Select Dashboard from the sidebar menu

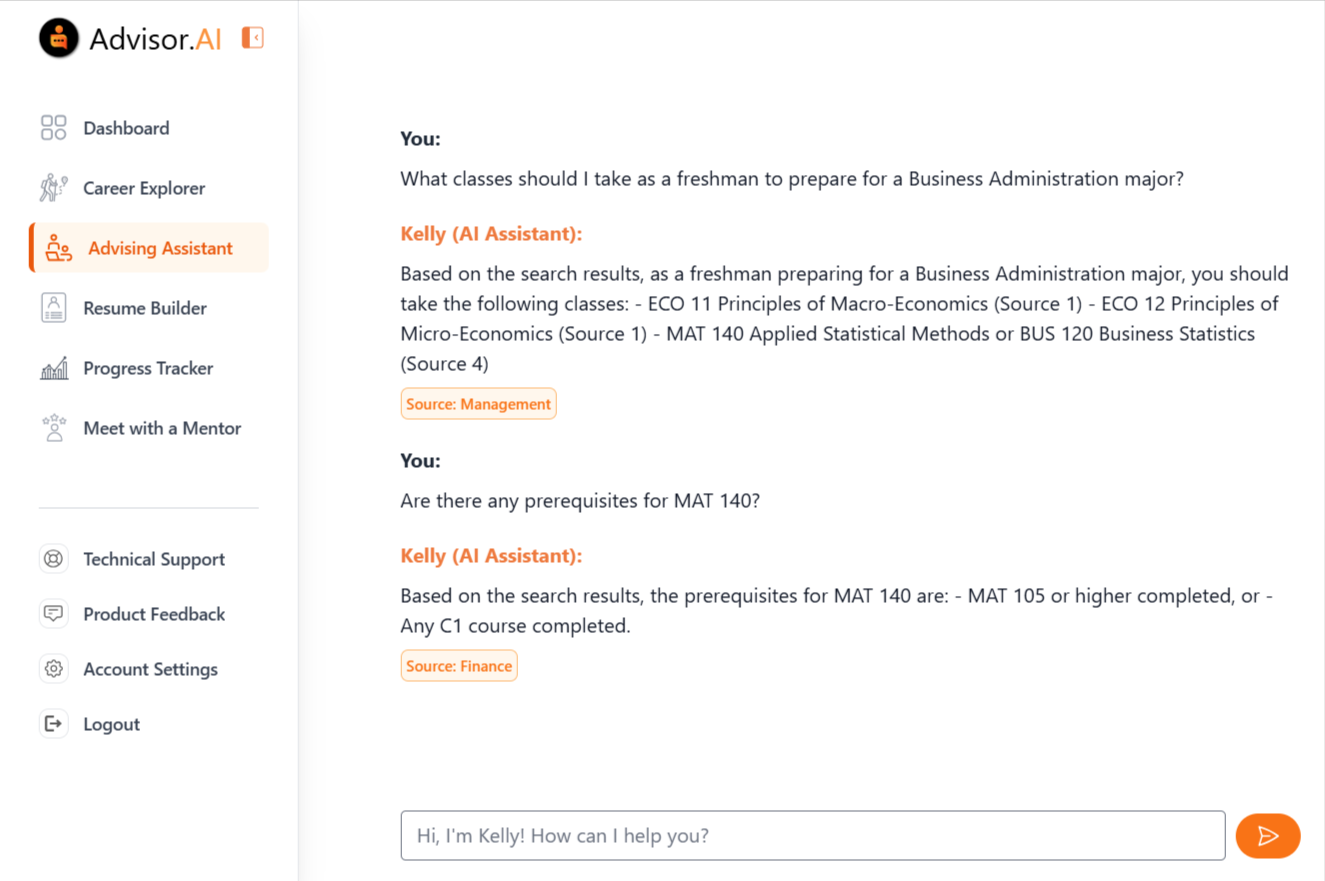[x=126, y=127]
